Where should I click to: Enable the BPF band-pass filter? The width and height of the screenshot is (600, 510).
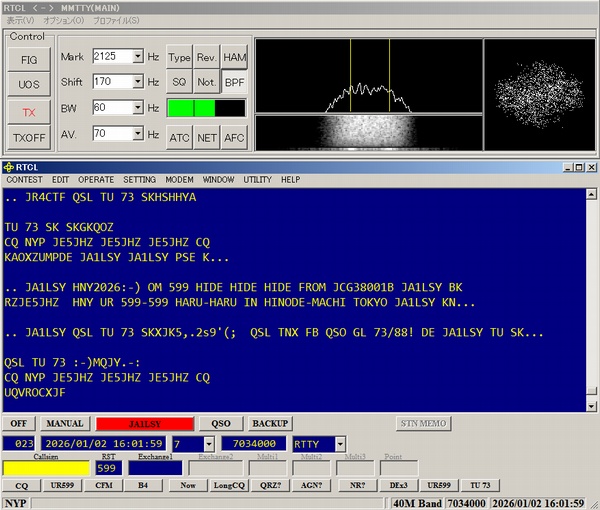click(234, 82)
